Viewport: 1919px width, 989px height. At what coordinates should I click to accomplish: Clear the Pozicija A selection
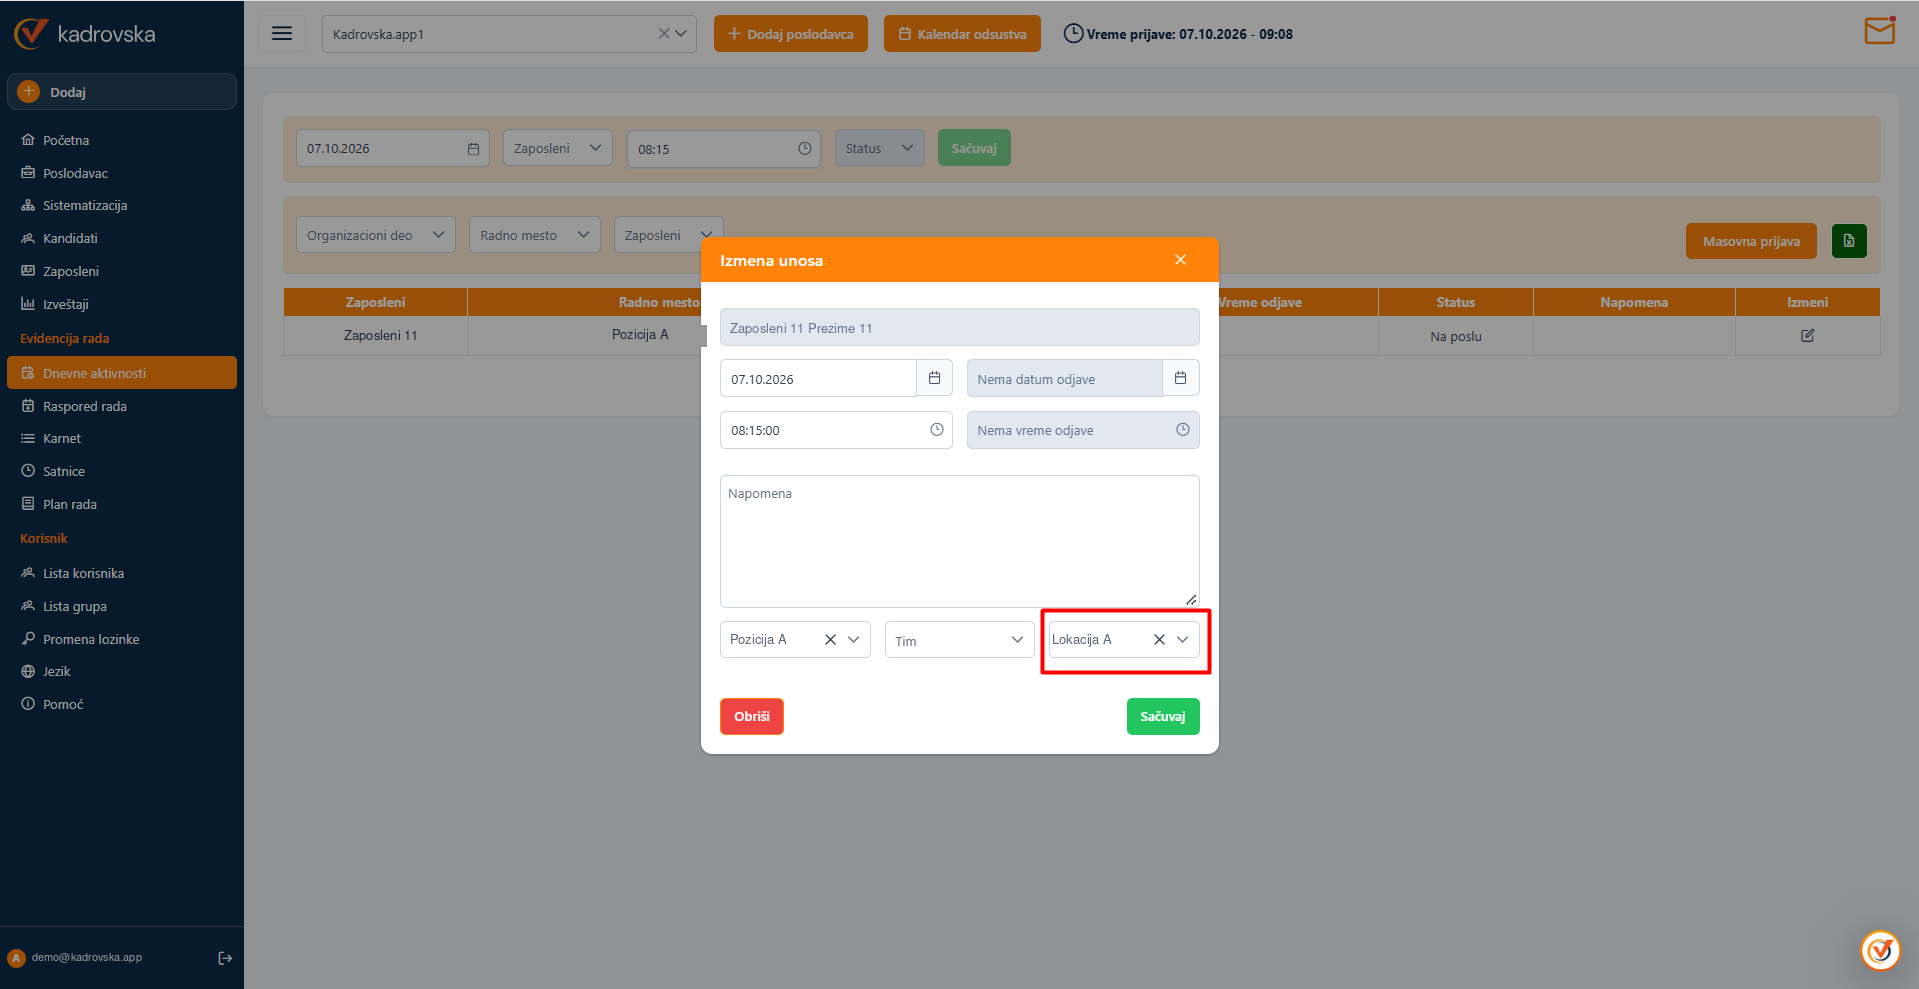pos(830,639)
